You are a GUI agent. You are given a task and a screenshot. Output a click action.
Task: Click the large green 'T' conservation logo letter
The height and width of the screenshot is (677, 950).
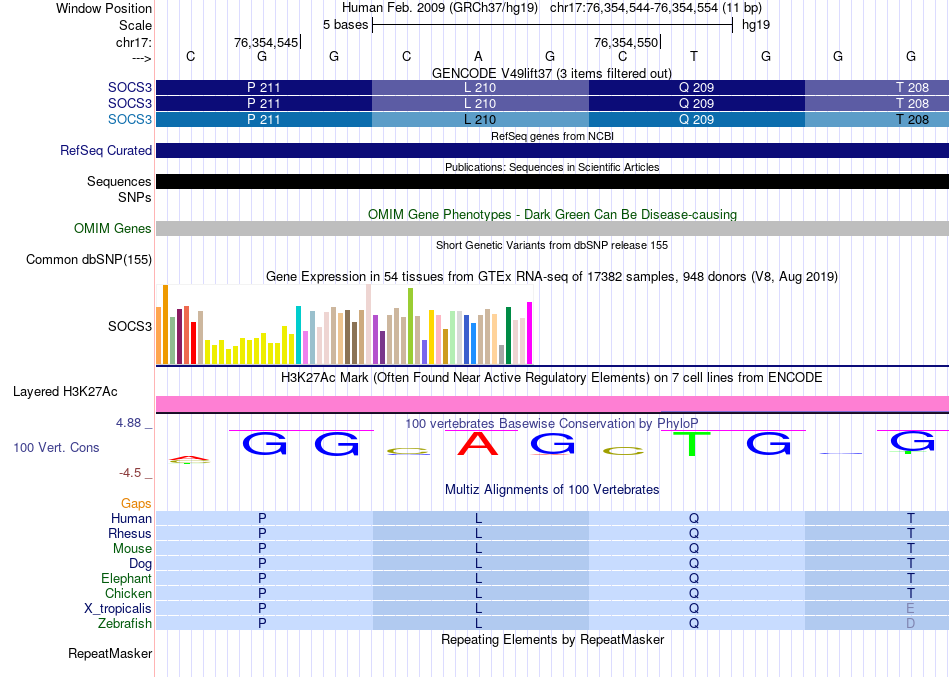click(691, 444)
